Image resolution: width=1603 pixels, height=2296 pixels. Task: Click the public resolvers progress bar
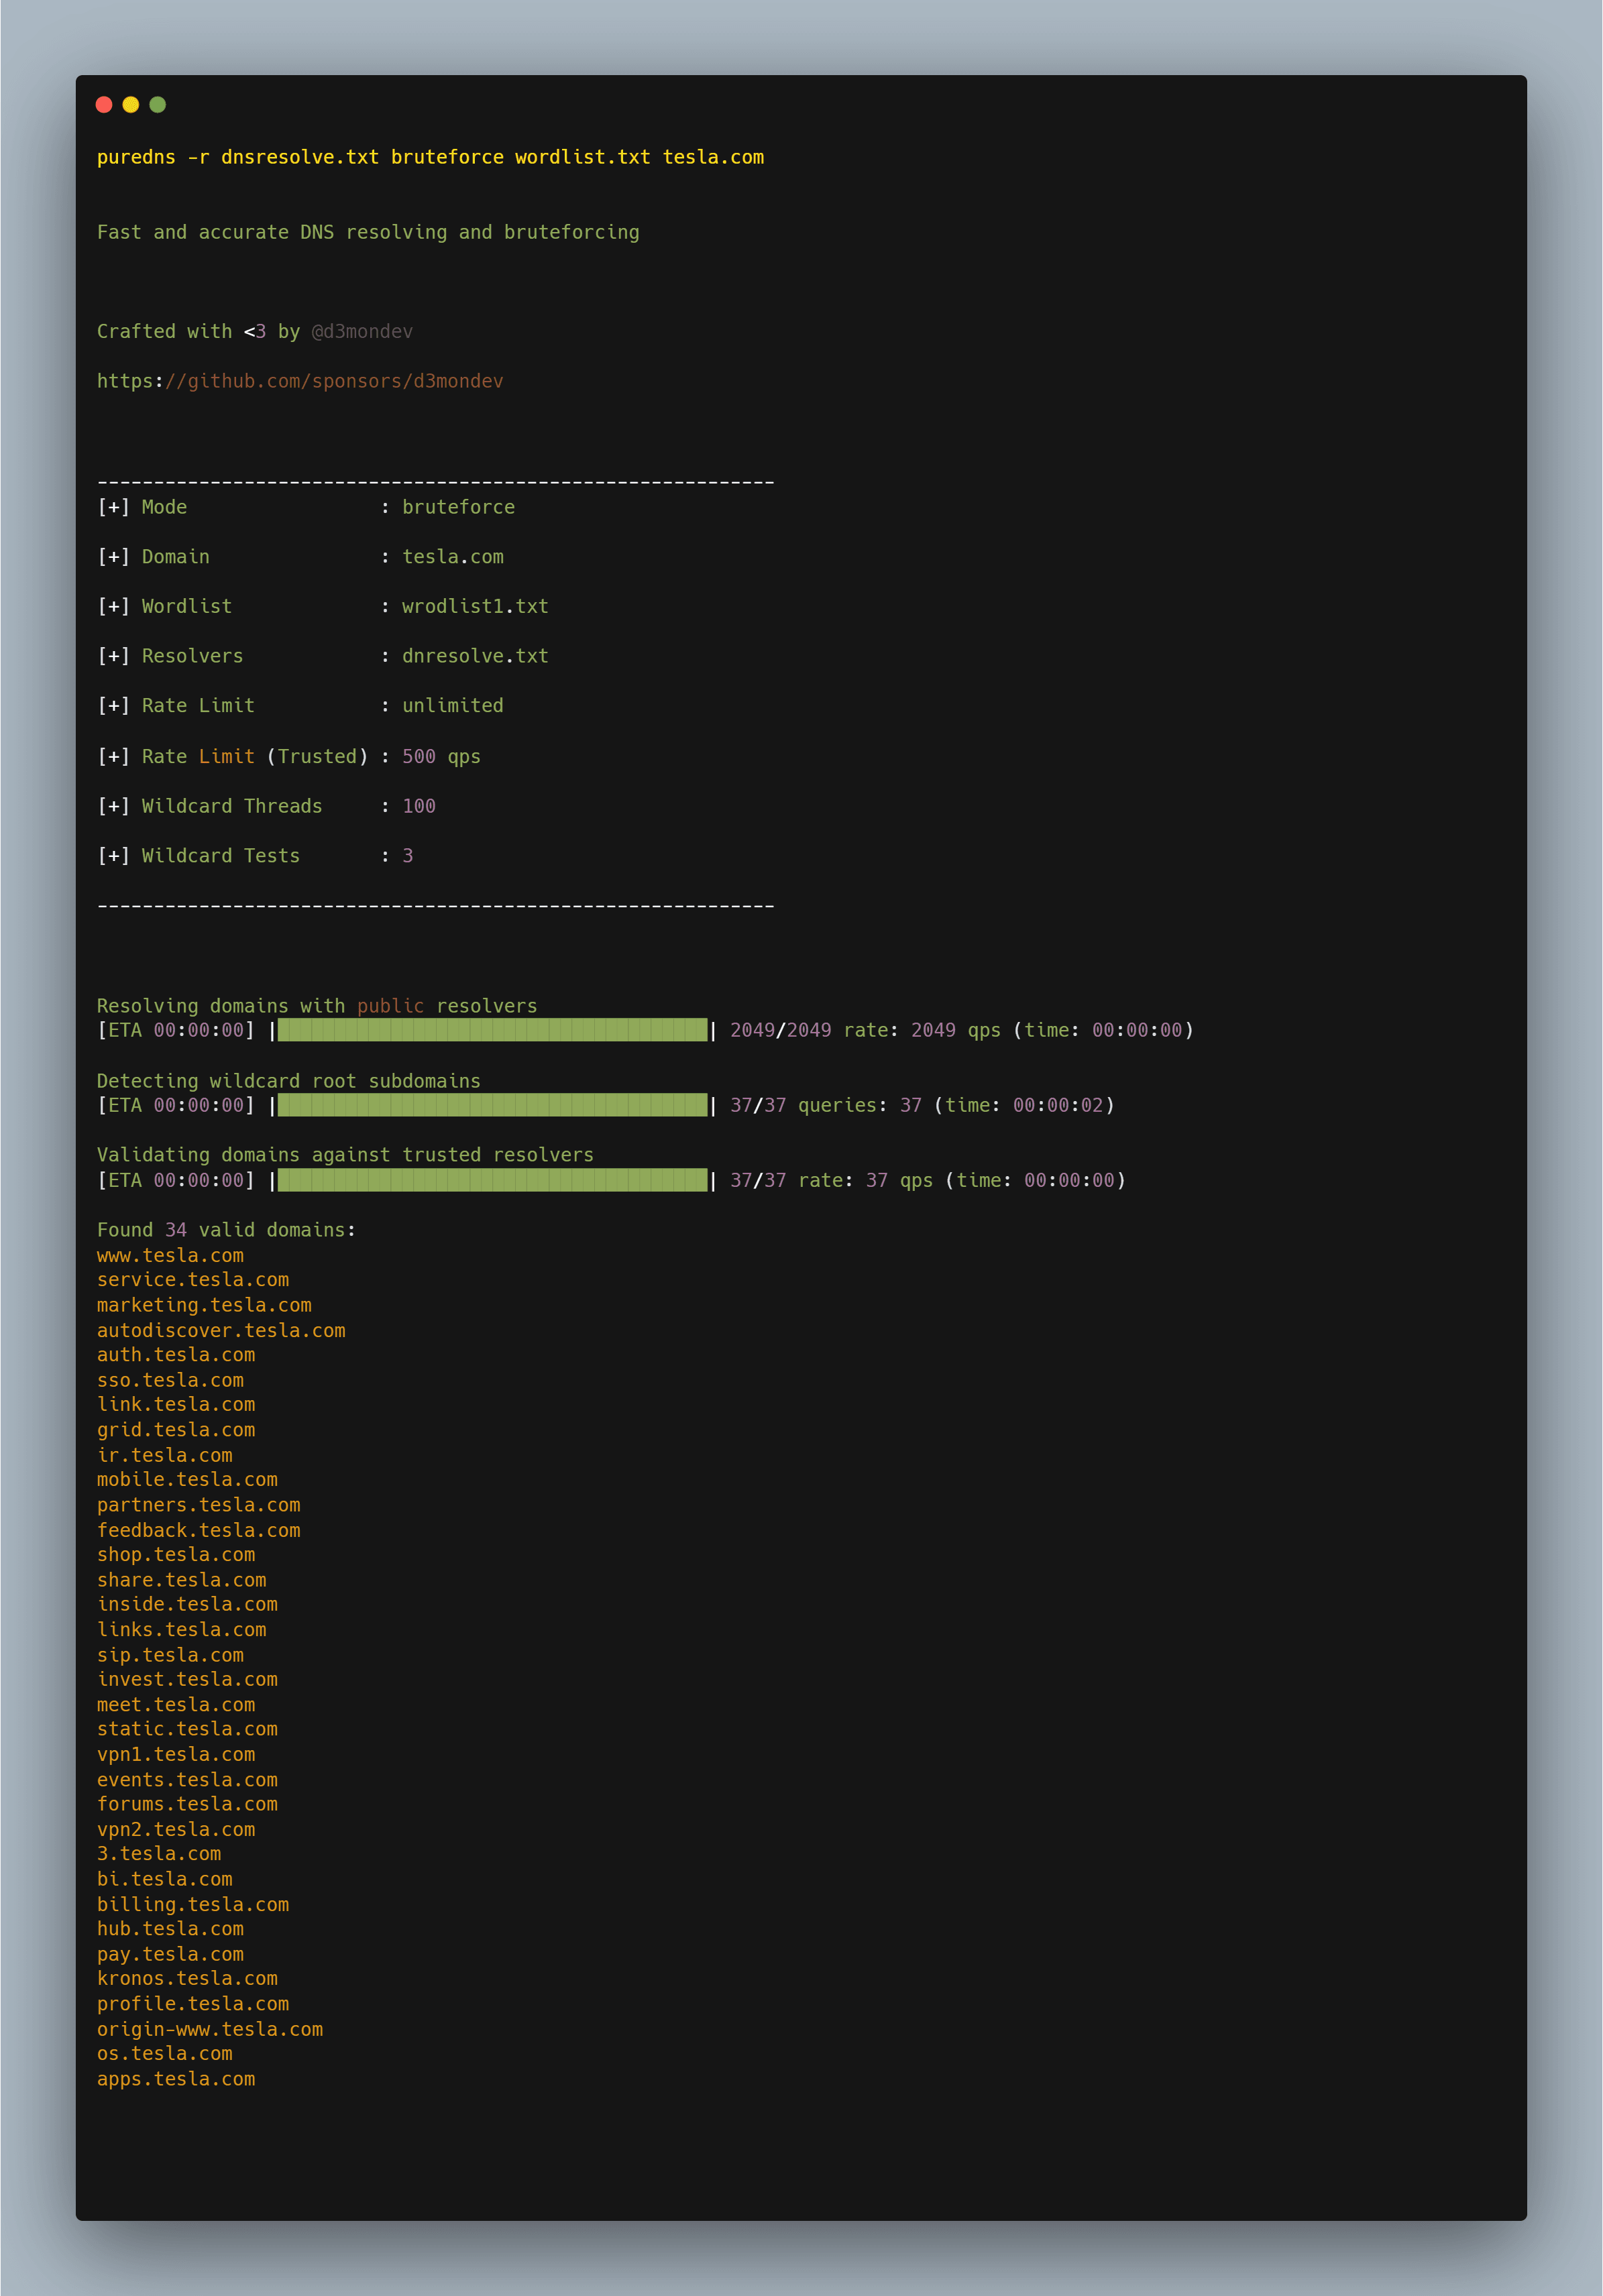tap(492, 1030)
